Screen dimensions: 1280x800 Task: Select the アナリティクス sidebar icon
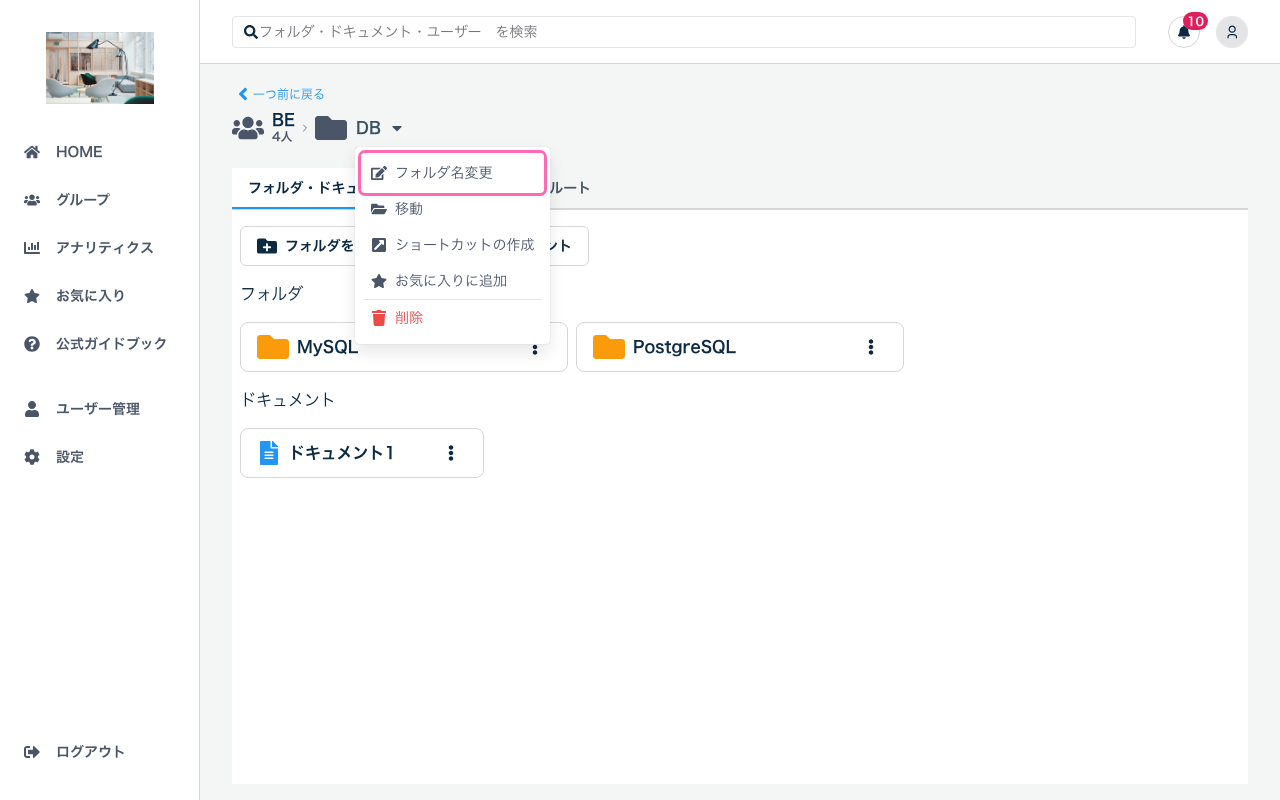pos(33,247)
